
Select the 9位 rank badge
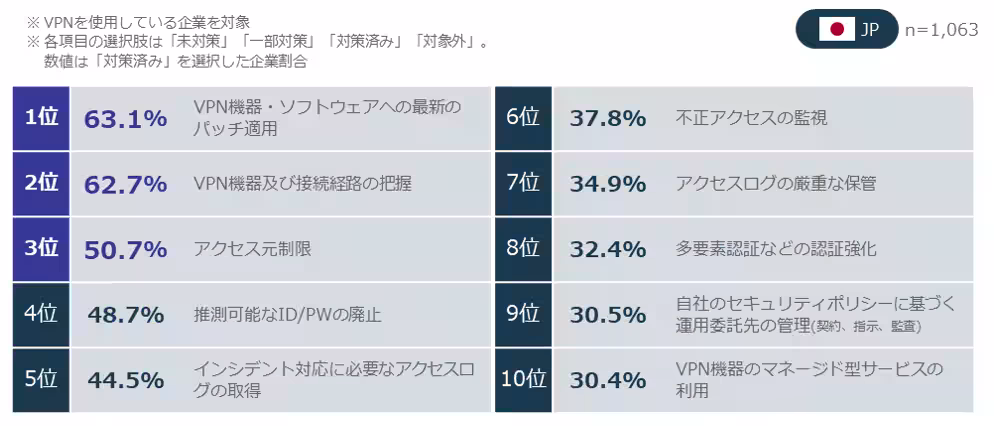pyautogui.click(x=522, y=315)
